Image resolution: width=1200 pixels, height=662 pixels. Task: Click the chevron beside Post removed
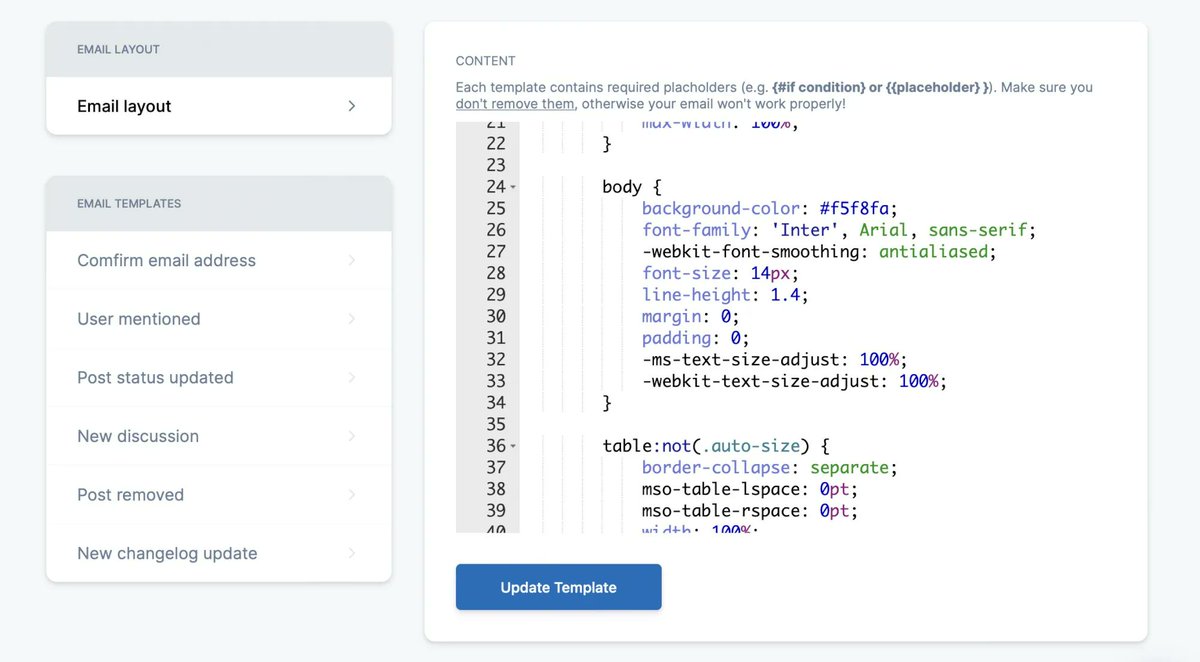tap(352, 495)
